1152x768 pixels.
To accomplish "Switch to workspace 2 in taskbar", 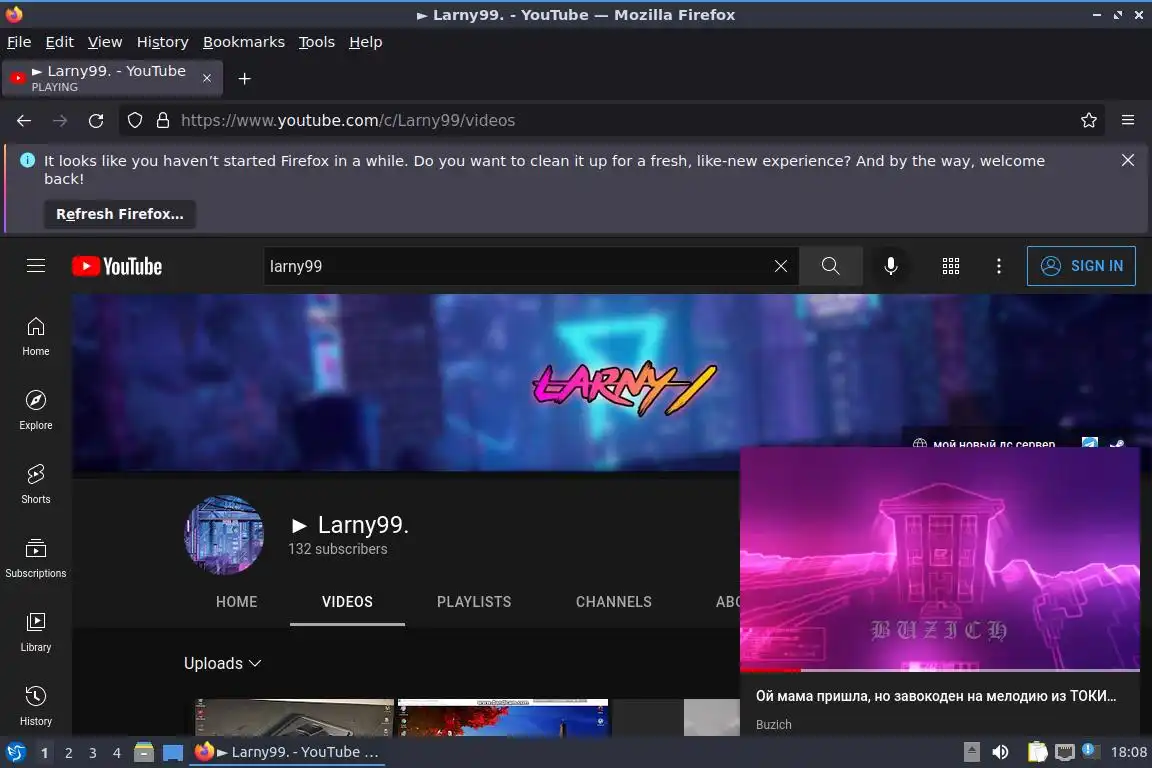I will click(x=68, y=753).
